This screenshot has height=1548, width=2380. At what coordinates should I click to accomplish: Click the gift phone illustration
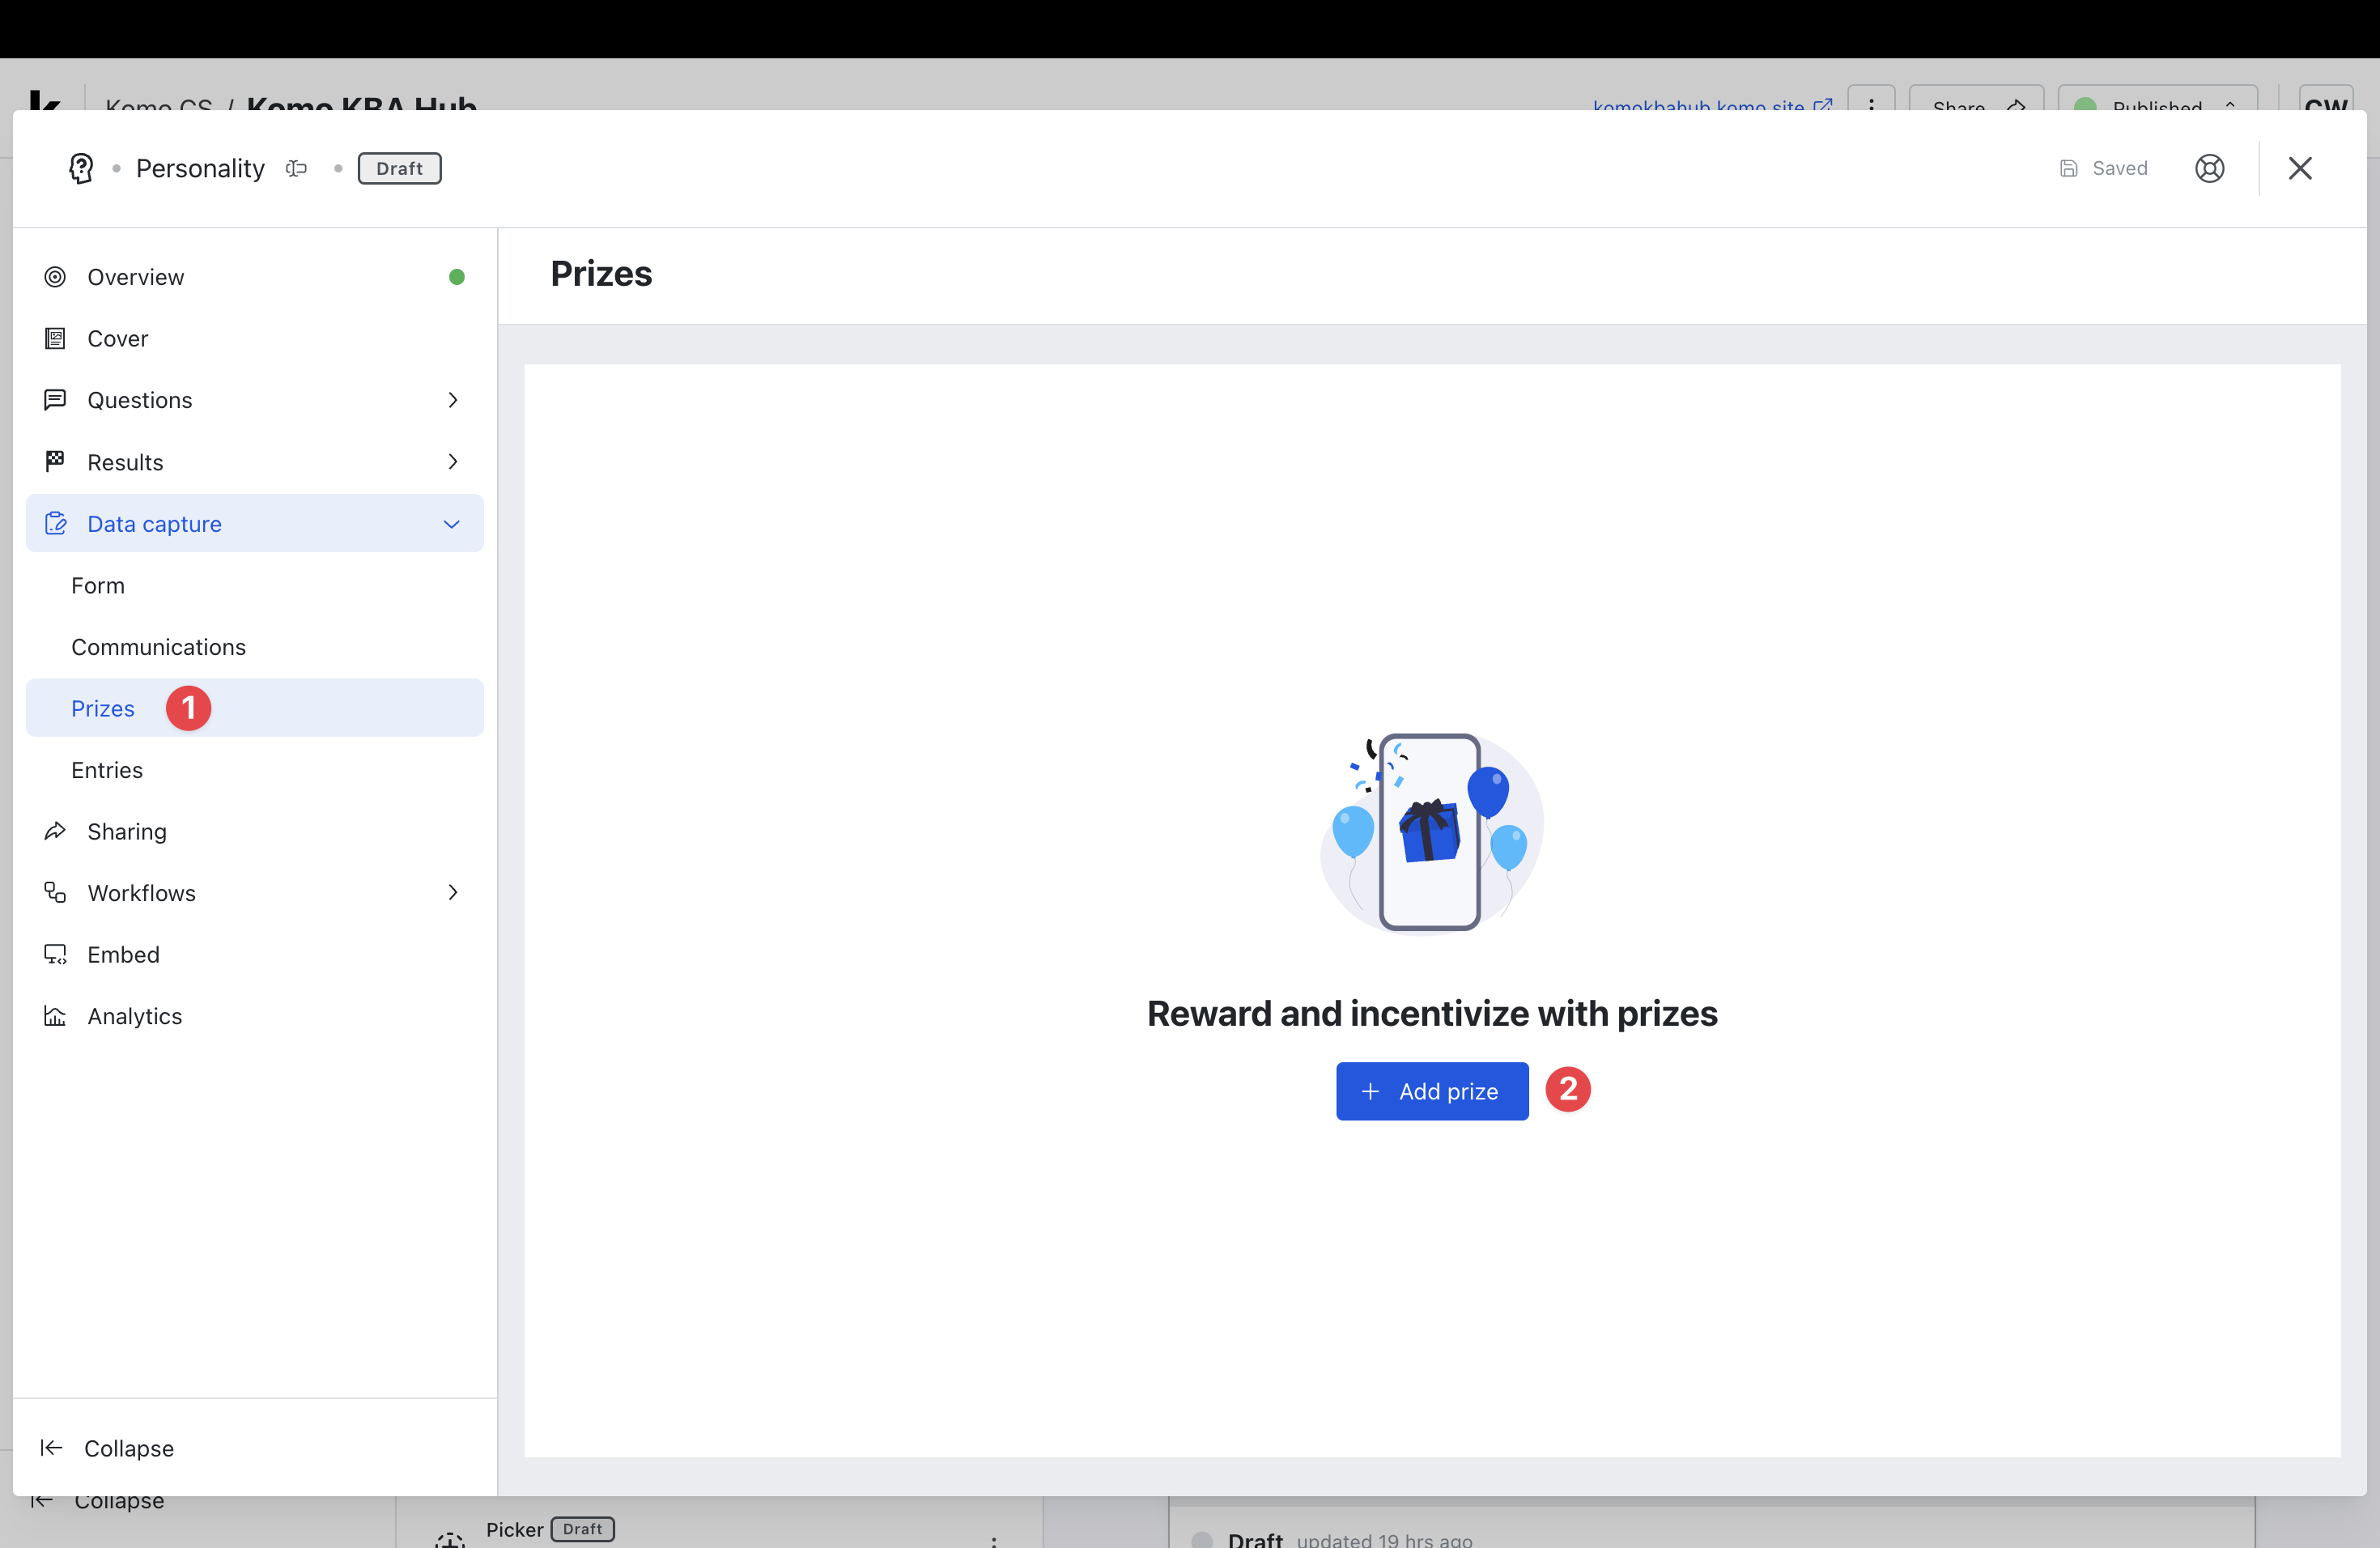pyautogui.click(x=1431, y=832)
